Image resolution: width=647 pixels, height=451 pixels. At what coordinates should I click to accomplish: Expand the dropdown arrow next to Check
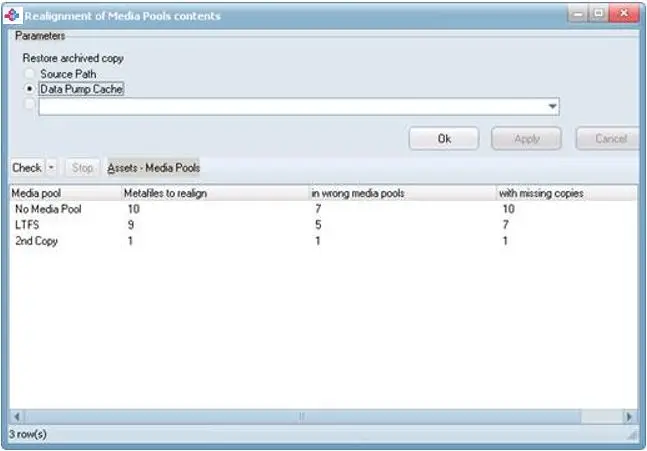click(52, 168)
